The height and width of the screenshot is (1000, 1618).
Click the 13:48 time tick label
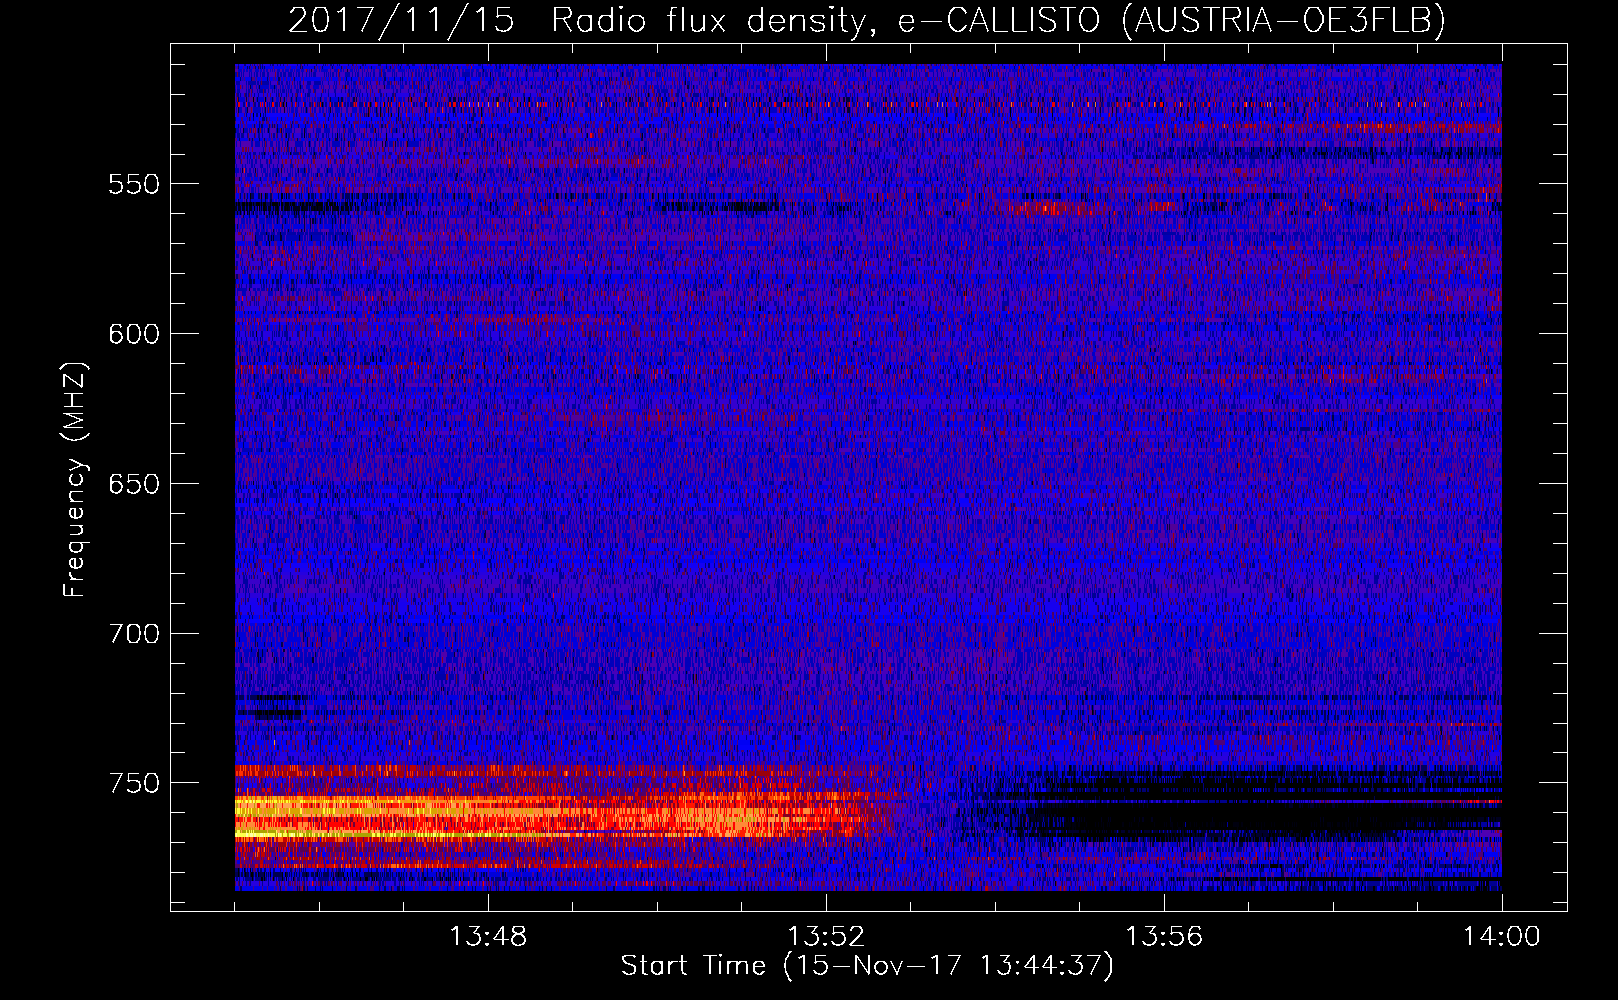(x=488, y=937)
